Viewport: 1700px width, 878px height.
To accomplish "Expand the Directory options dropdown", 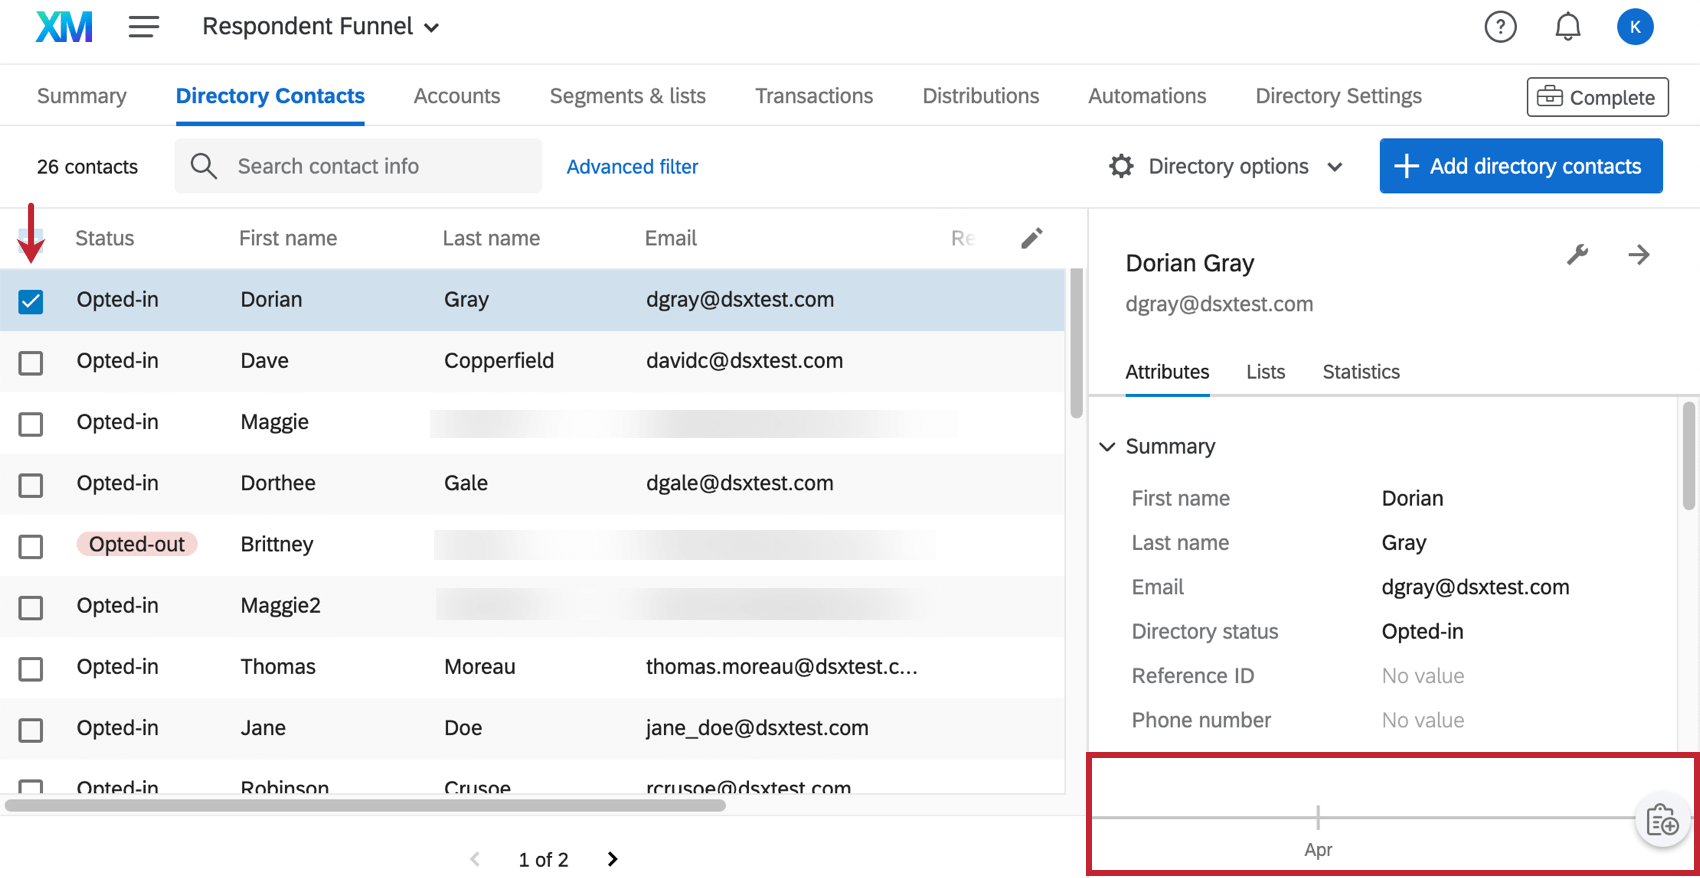I will (x=1227, y=166).
